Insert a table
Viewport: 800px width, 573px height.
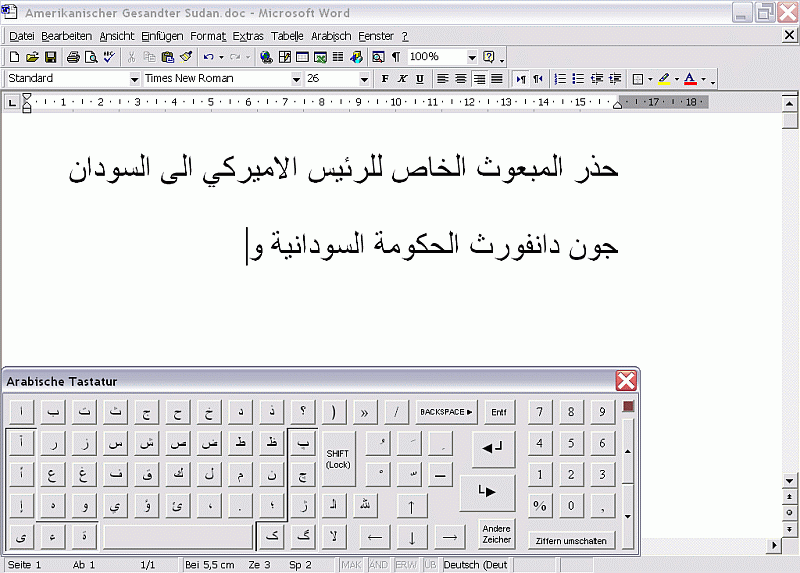tap(303, 57)
